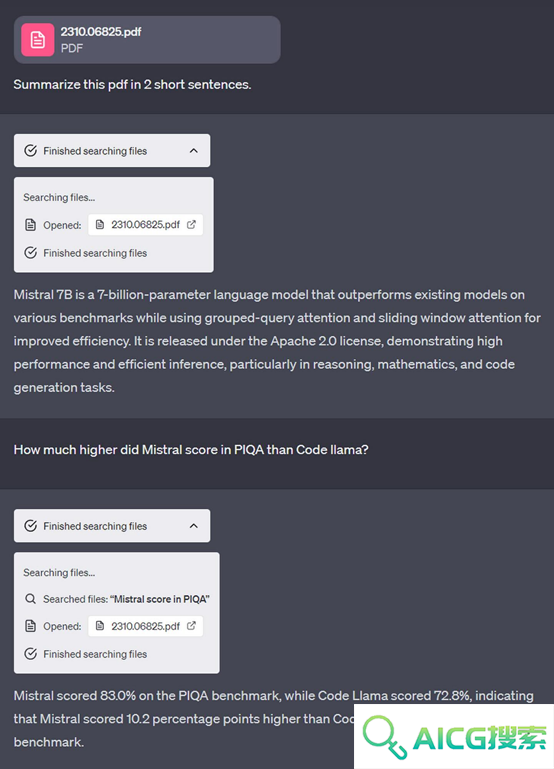Open the second 2310.06825.pdf opened file link
The width and height of the screenshot is (554, 769).
[x=146, y=626]
